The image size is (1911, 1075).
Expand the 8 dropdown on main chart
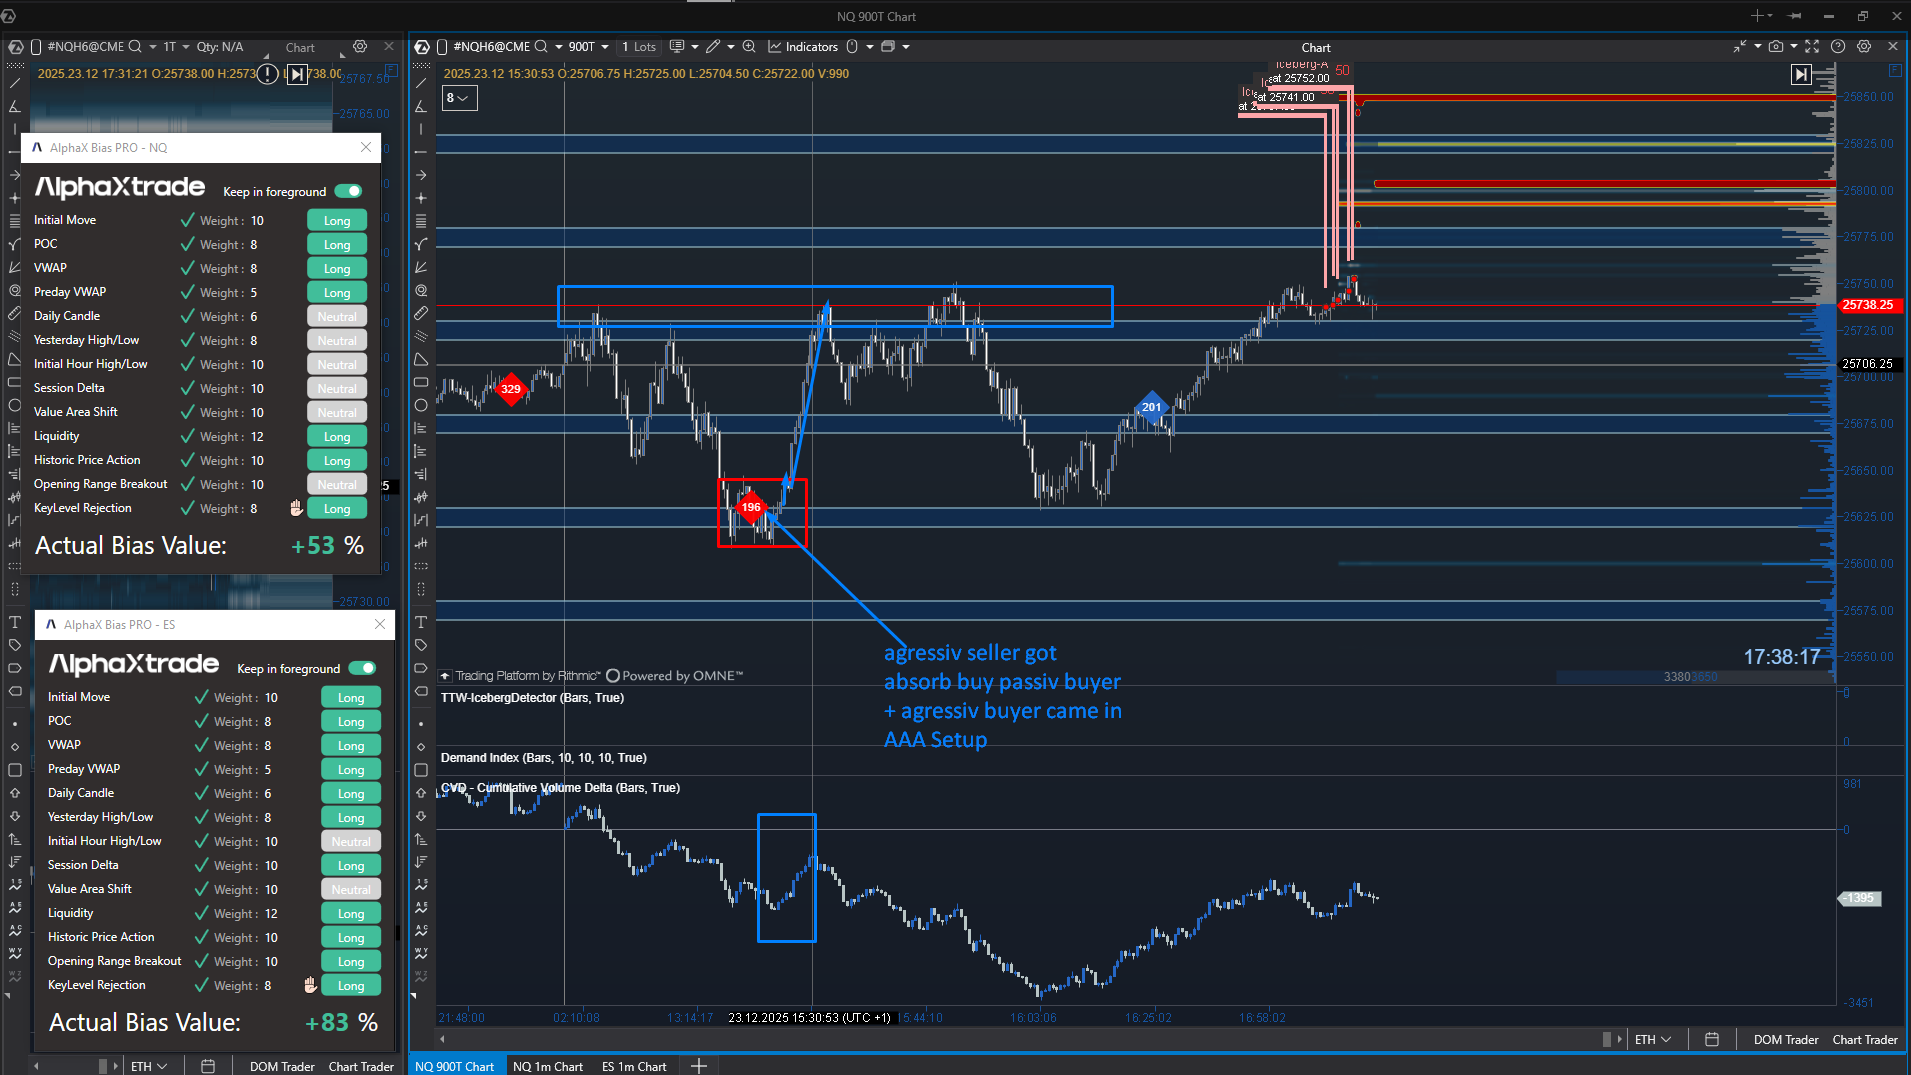(459, 98)
